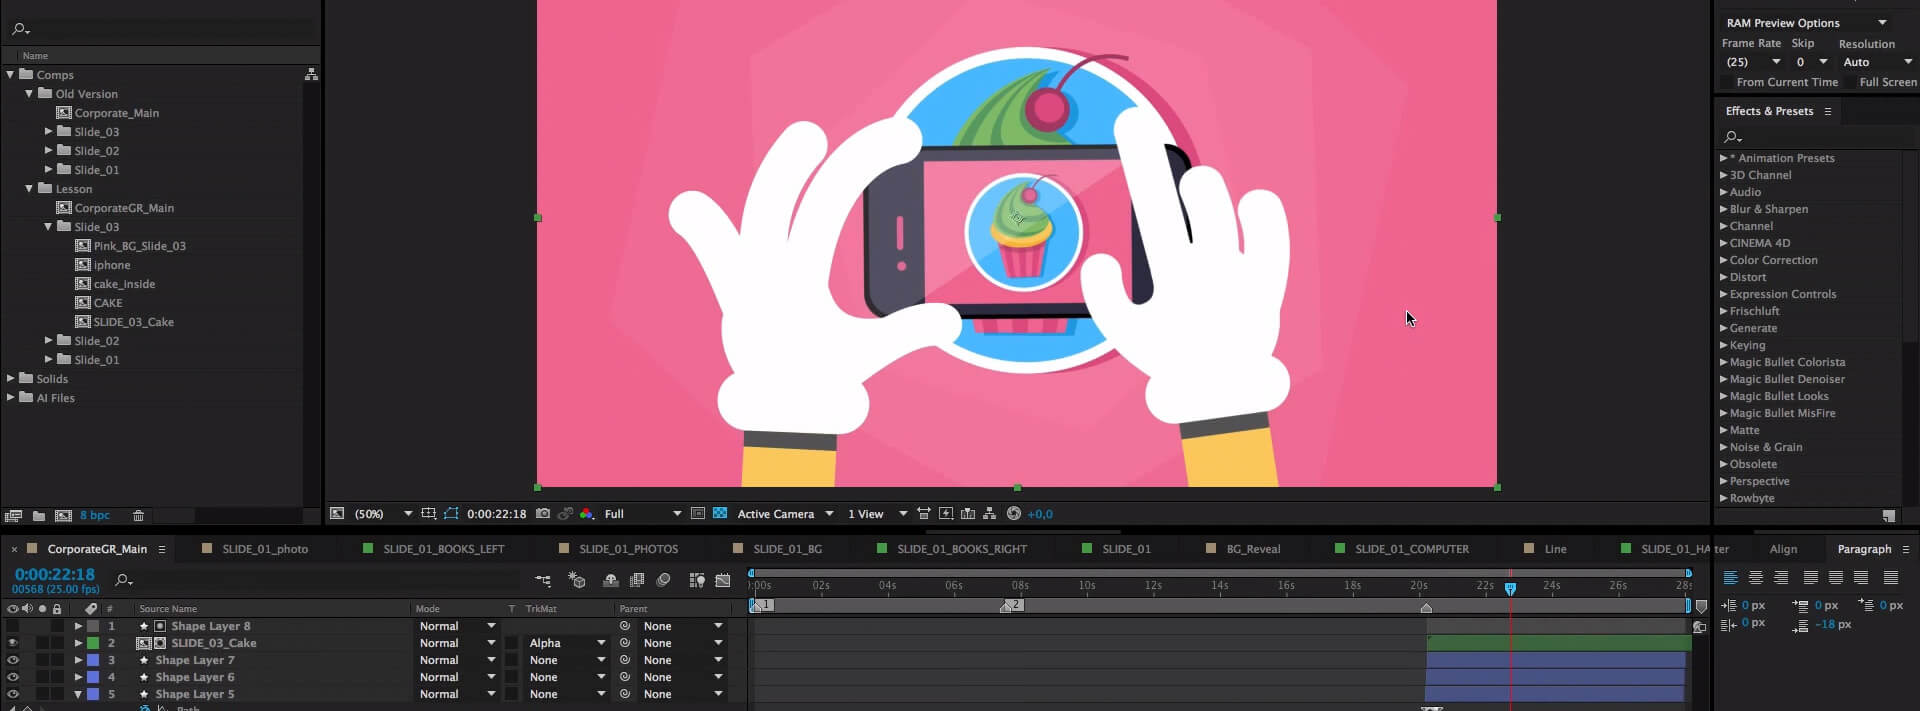Select left align text in Paragraph panel
This screenshot has height=711, width=1920.
pyautogui.click(x=1730, y=578)
